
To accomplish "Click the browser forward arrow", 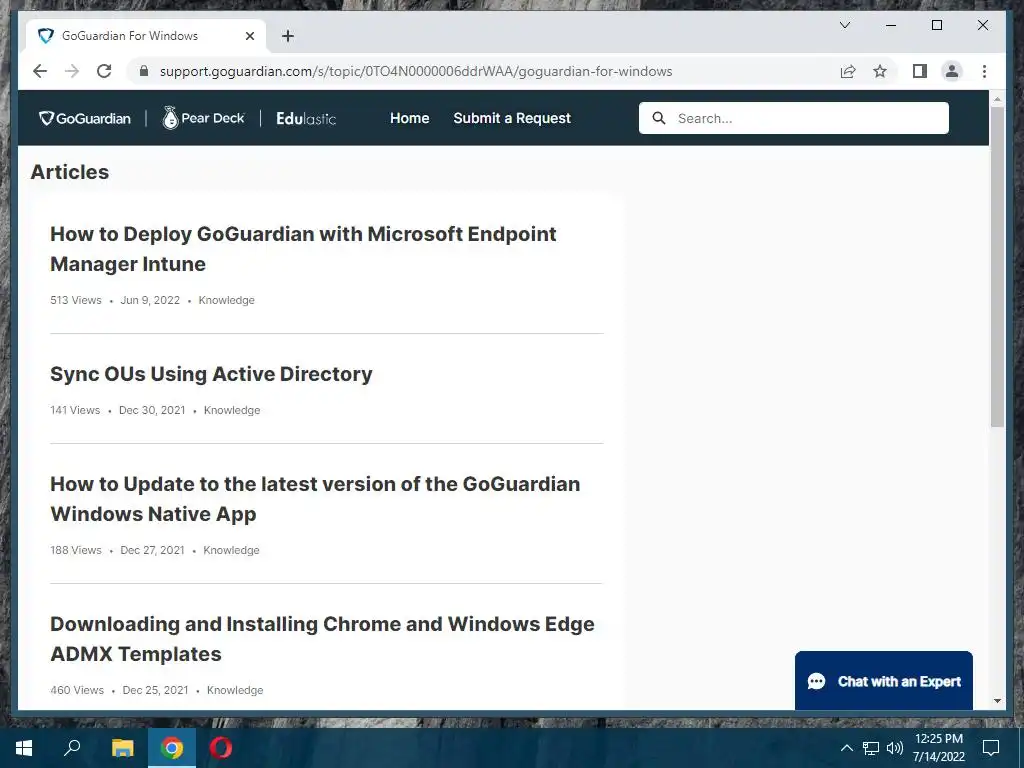I will click(x=72, y=71).
